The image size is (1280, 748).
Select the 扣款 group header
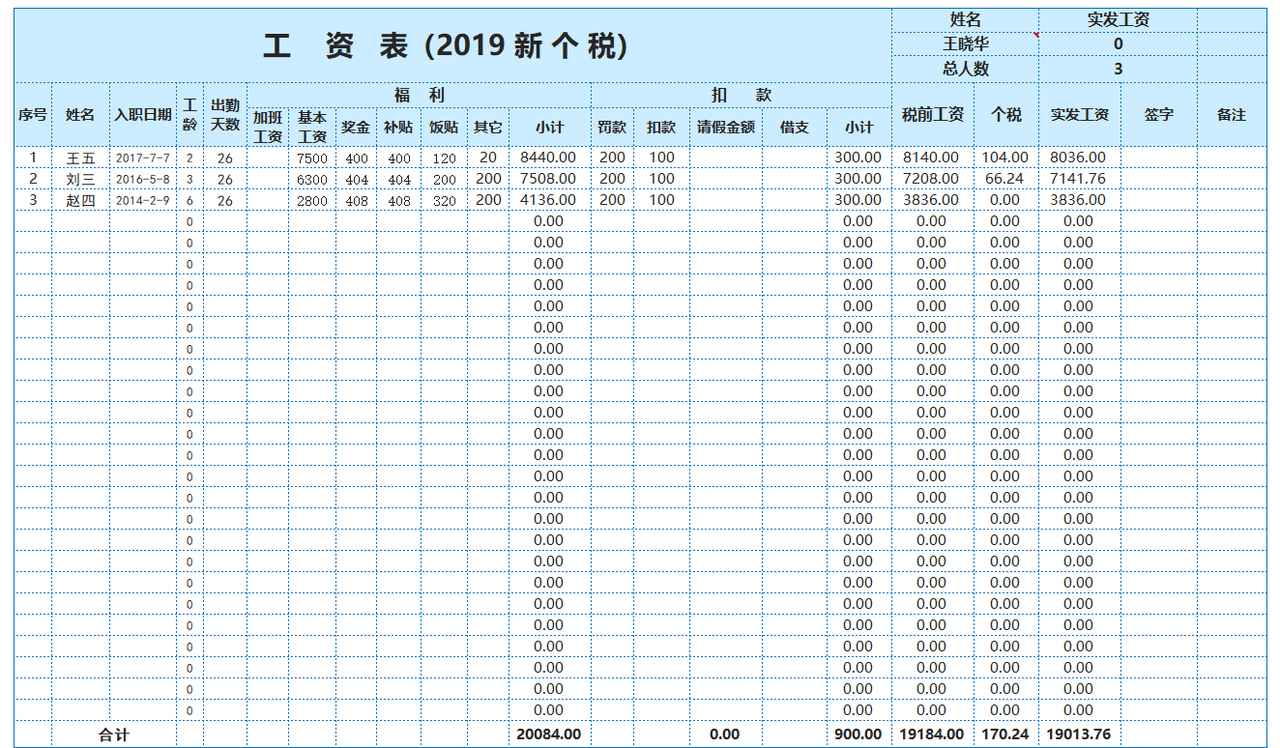point(741,95)
